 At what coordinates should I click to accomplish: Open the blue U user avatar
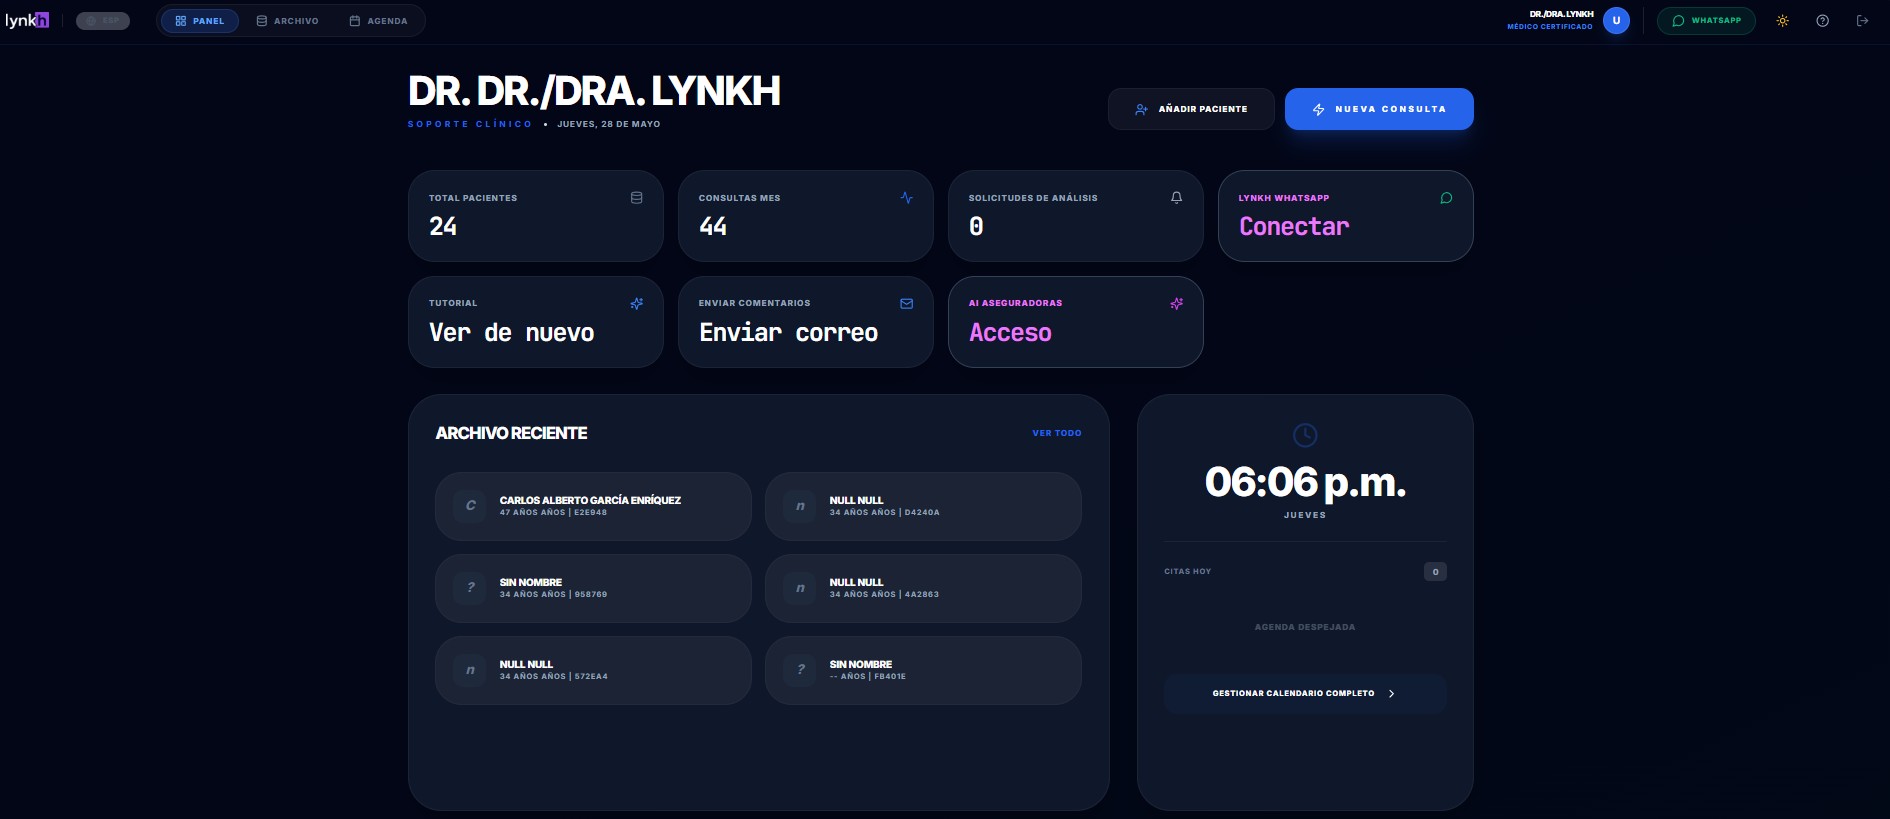click(x=1616, y=20)
